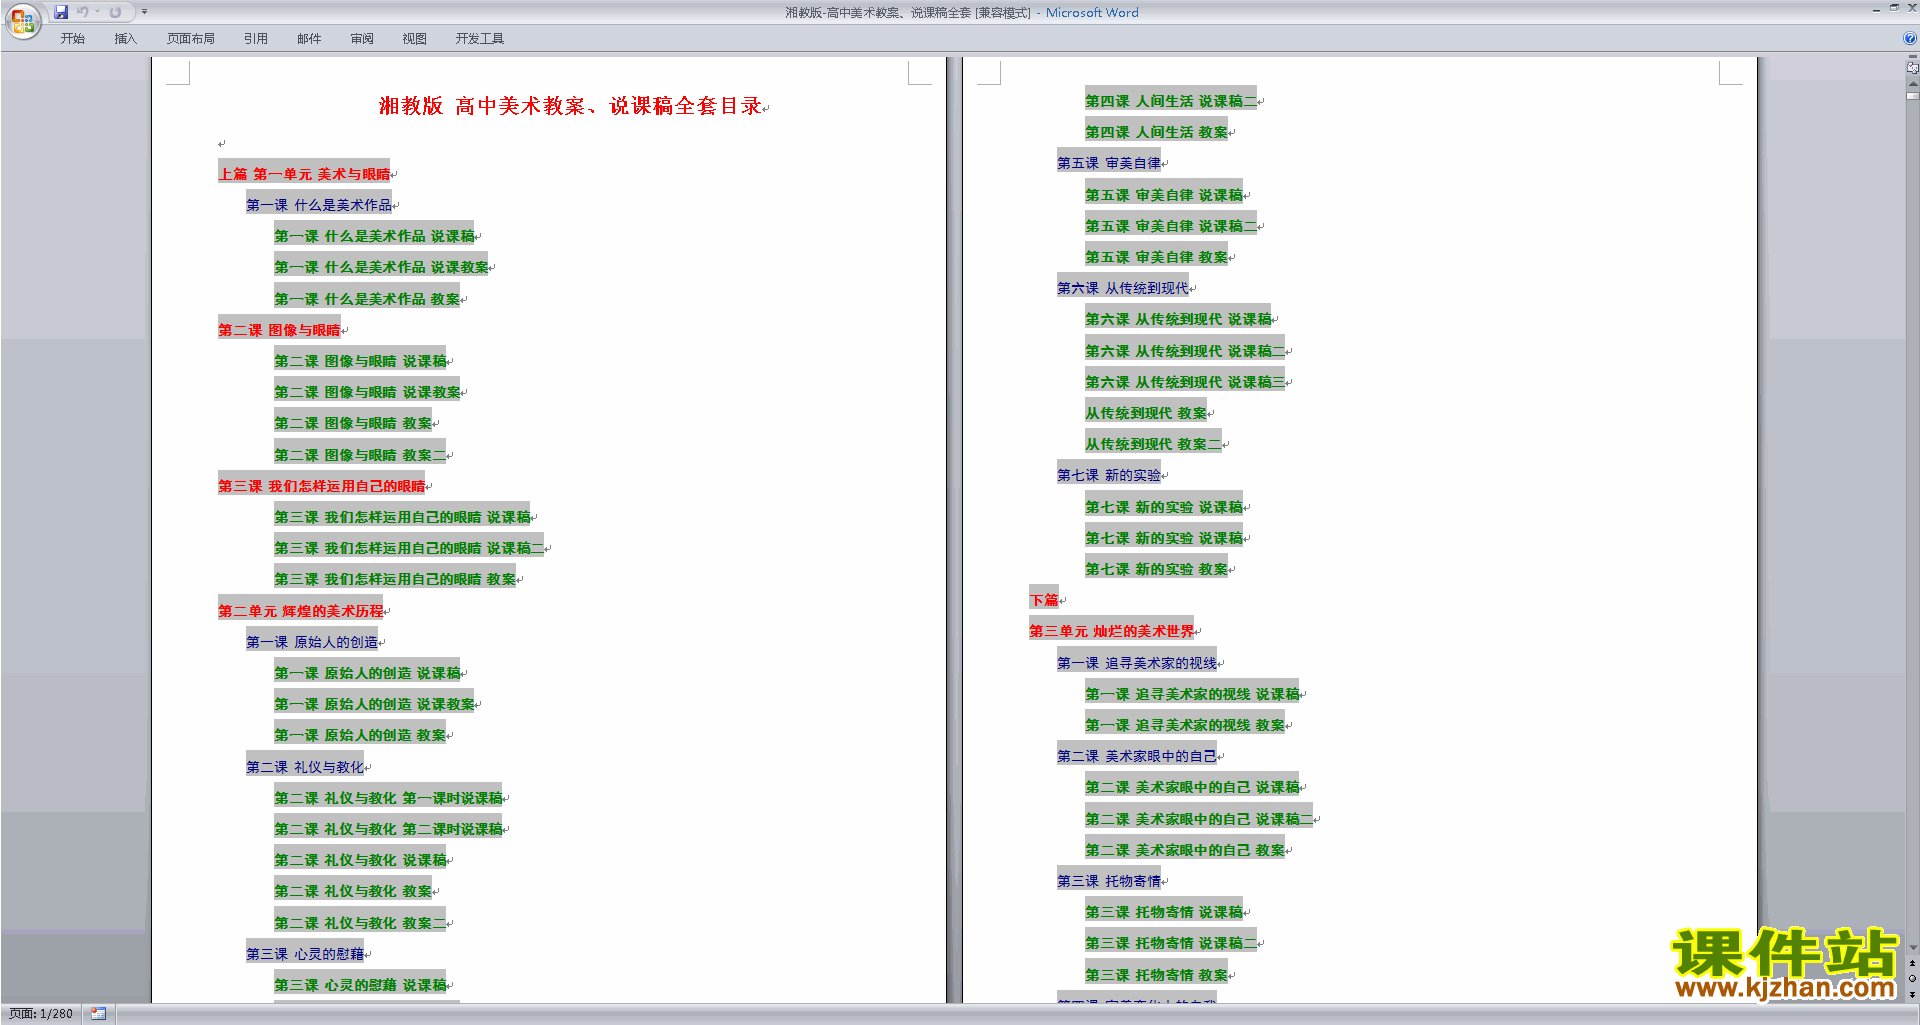Click the Save icon in Quick Access

(x=61, y=12)
